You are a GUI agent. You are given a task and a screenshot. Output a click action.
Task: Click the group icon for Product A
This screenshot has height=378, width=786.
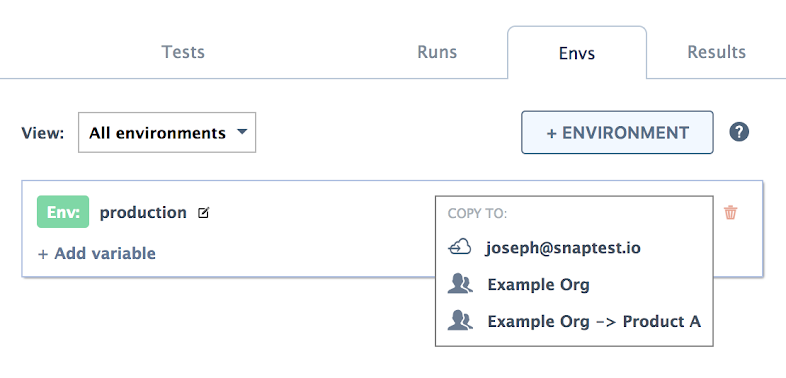click(x=460, y=321)
